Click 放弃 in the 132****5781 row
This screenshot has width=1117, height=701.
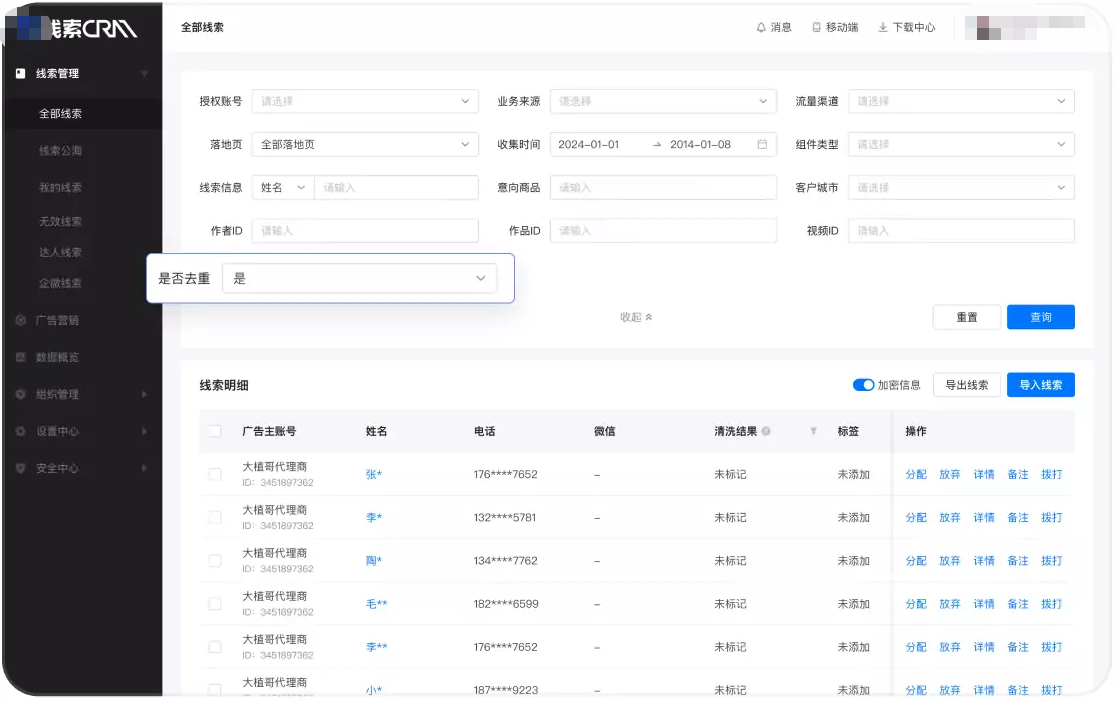pos(950,517)
